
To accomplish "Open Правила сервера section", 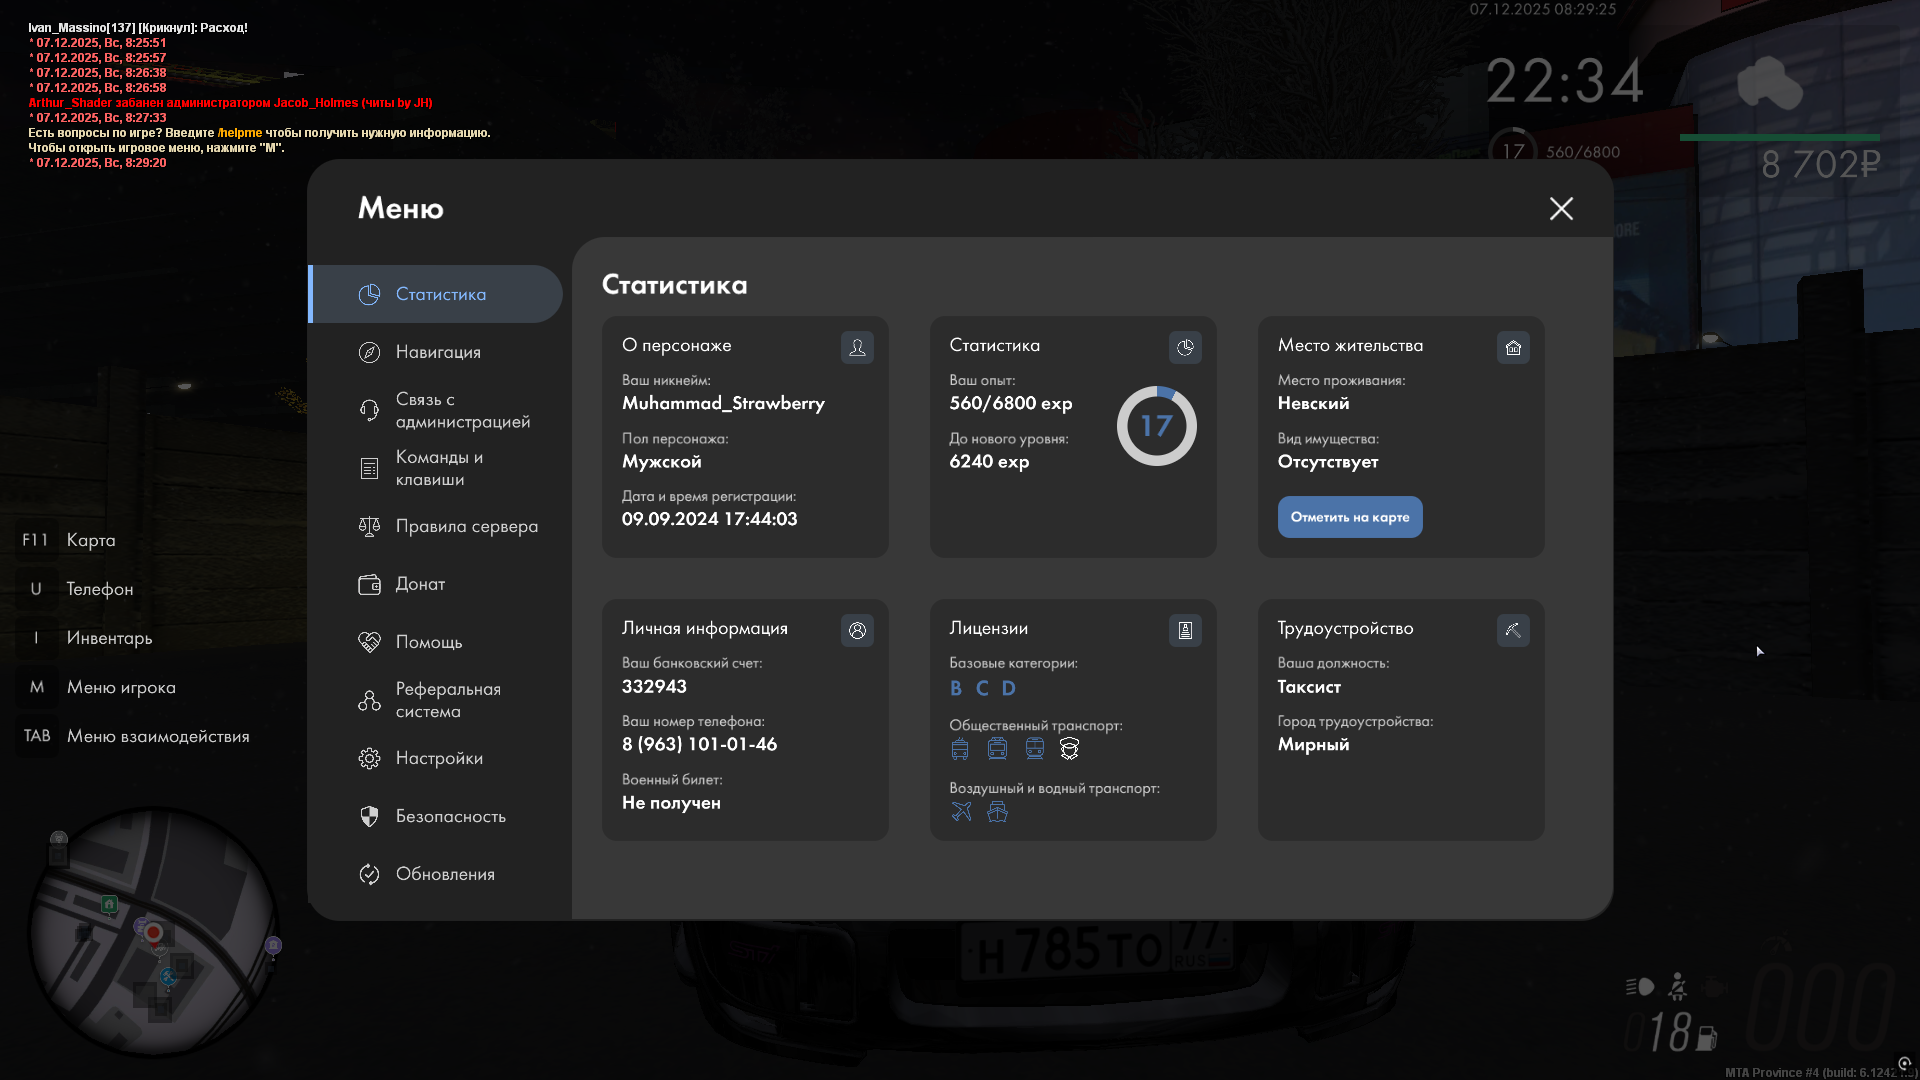I will (x=465, y=526).
